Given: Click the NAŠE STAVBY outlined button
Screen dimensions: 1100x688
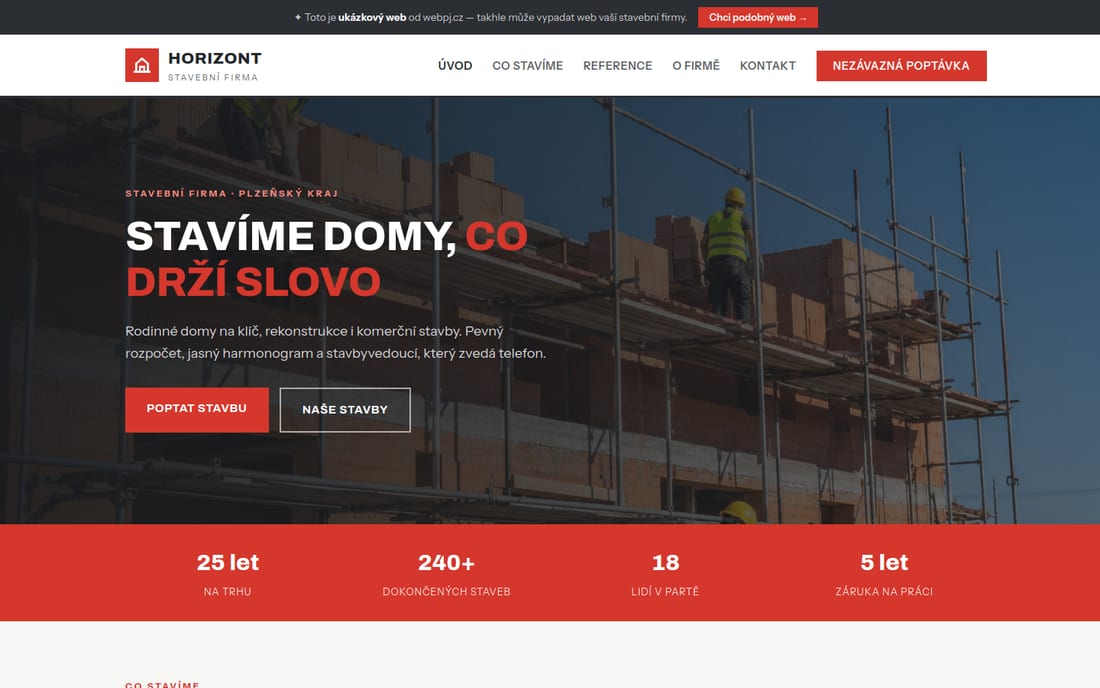Looking at the screenshot, I should 344,410.
